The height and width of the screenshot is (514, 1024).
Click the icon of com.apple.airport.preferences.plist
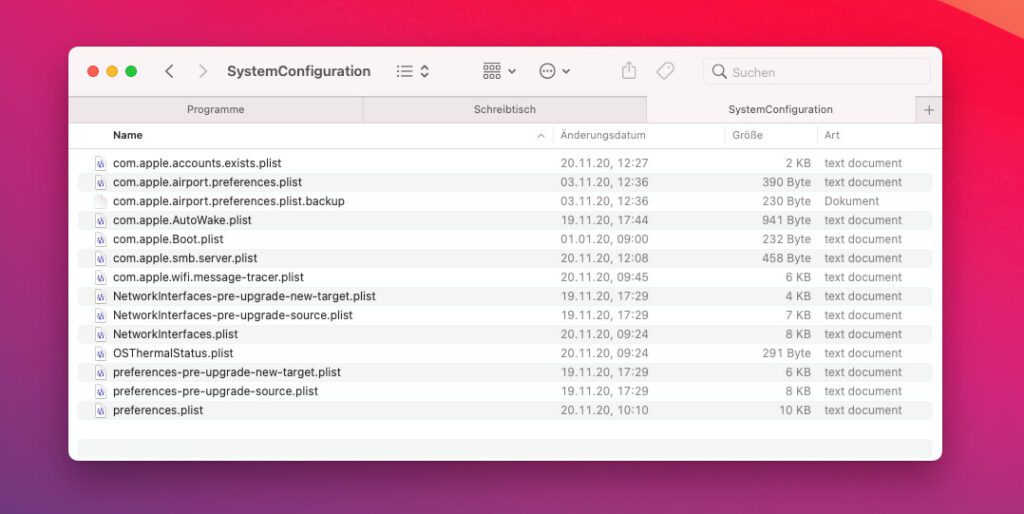[100, 182]
